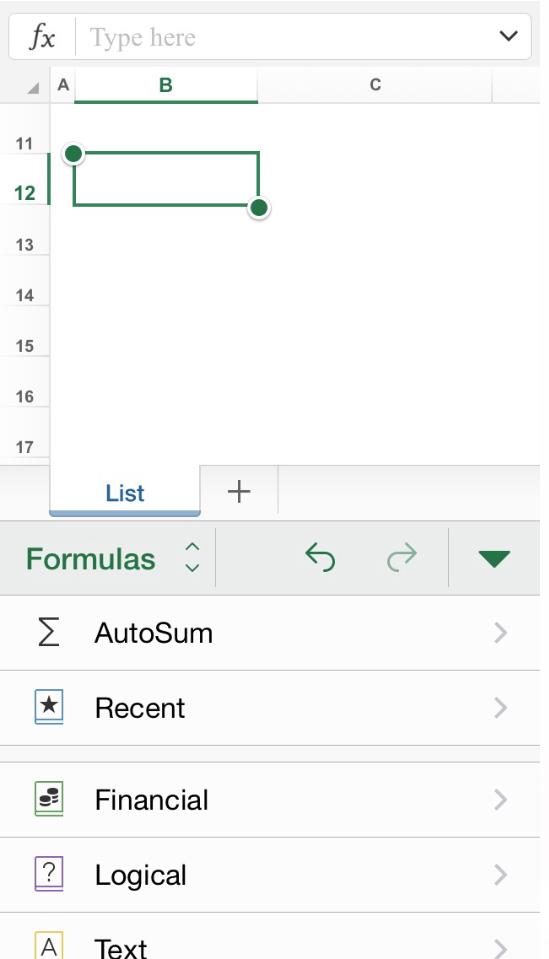Tap the AutoSum sigma icon

click(49, 632)
